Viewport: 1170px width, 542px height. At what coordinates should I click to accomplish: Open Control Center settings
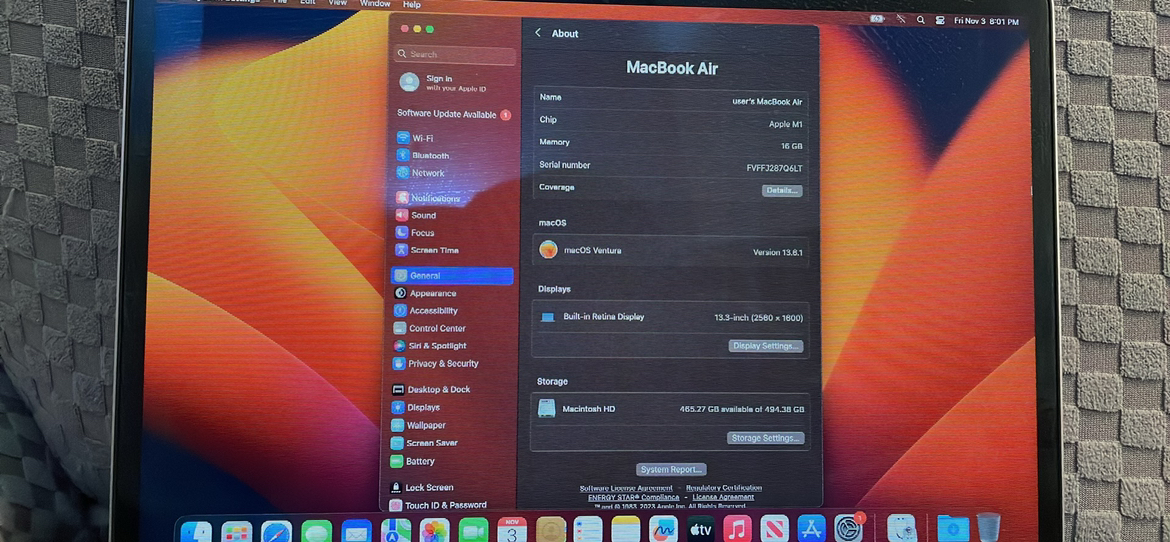(429, 328)
